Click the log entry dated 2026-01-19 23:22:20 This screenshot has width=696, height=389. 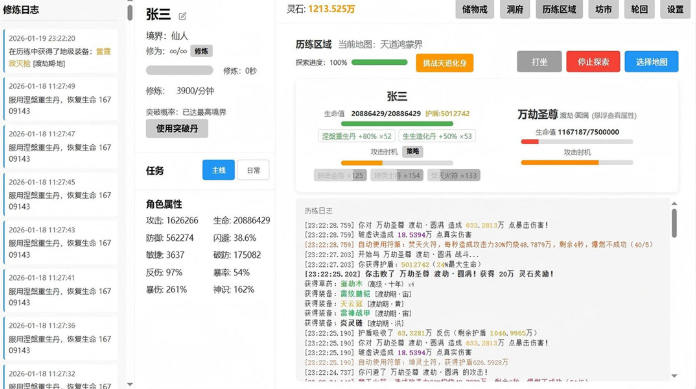coord(60,51)
